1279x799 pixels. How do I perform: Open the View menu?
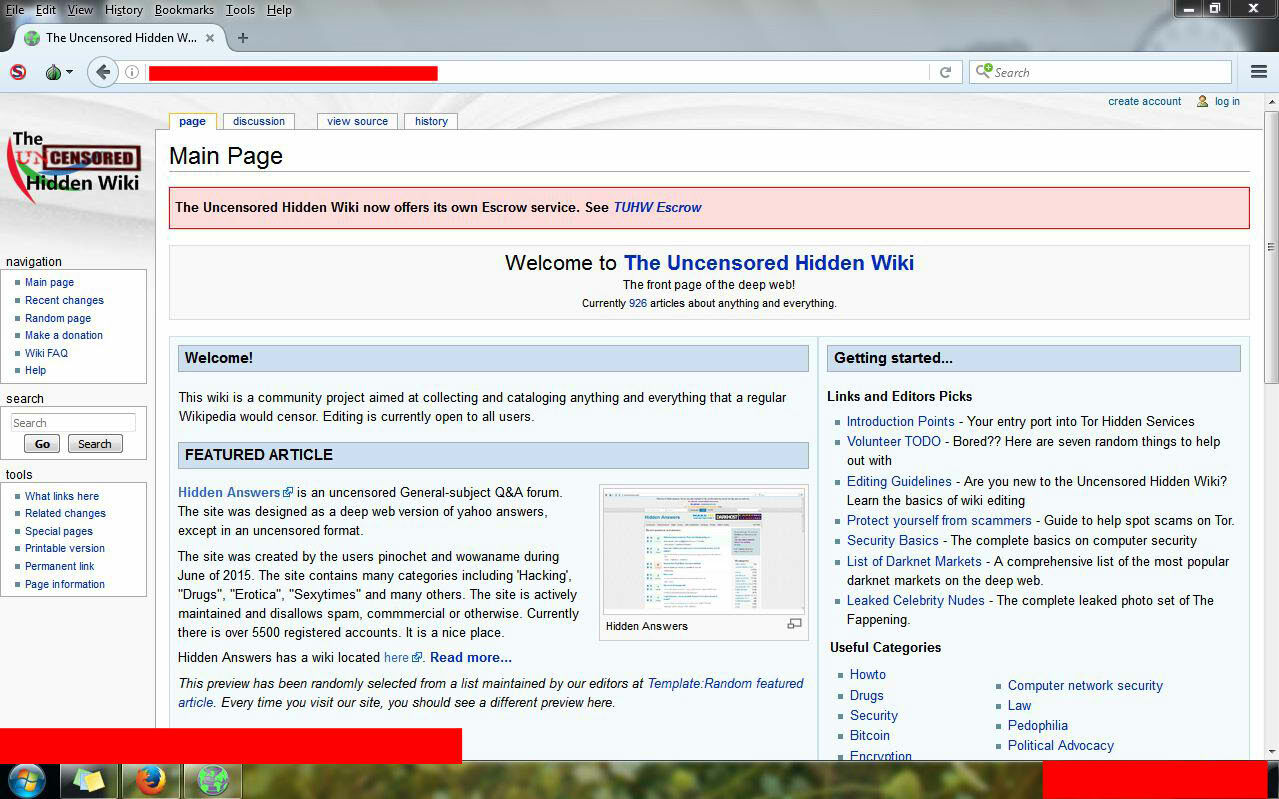pos(80,10)
